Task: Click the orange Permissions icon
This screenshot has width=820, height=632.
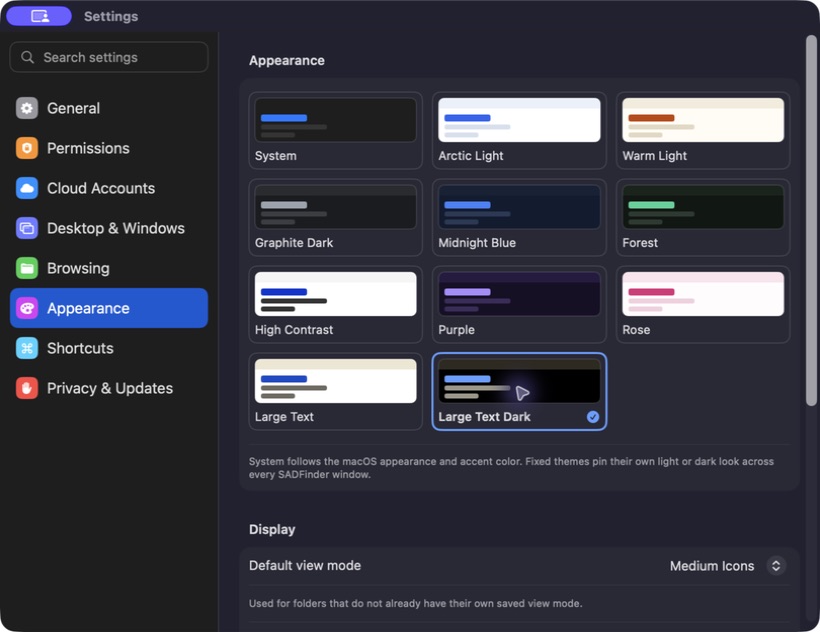Action: [27, 148]
